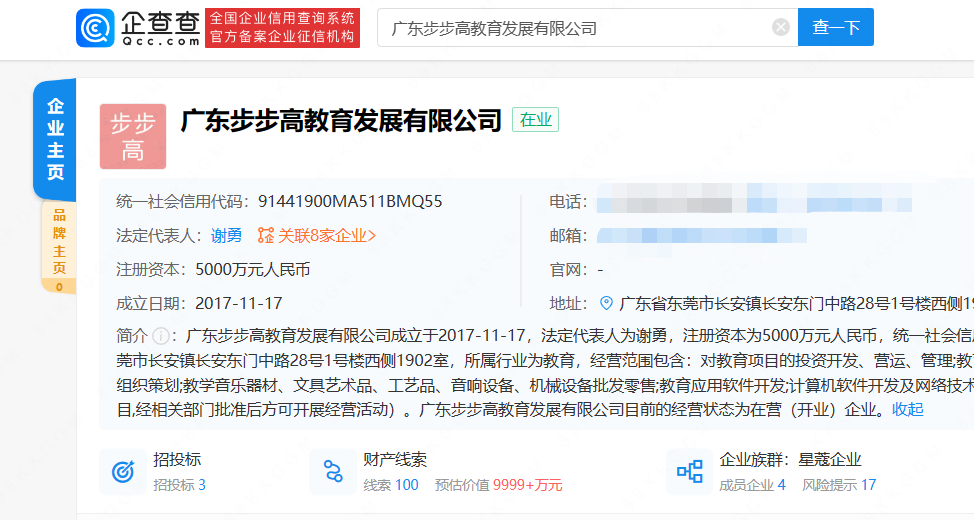The height and width of the screenshot is (520, 974).
Task: Click the info icon beside 简介
Action: (x=161, y=336)
